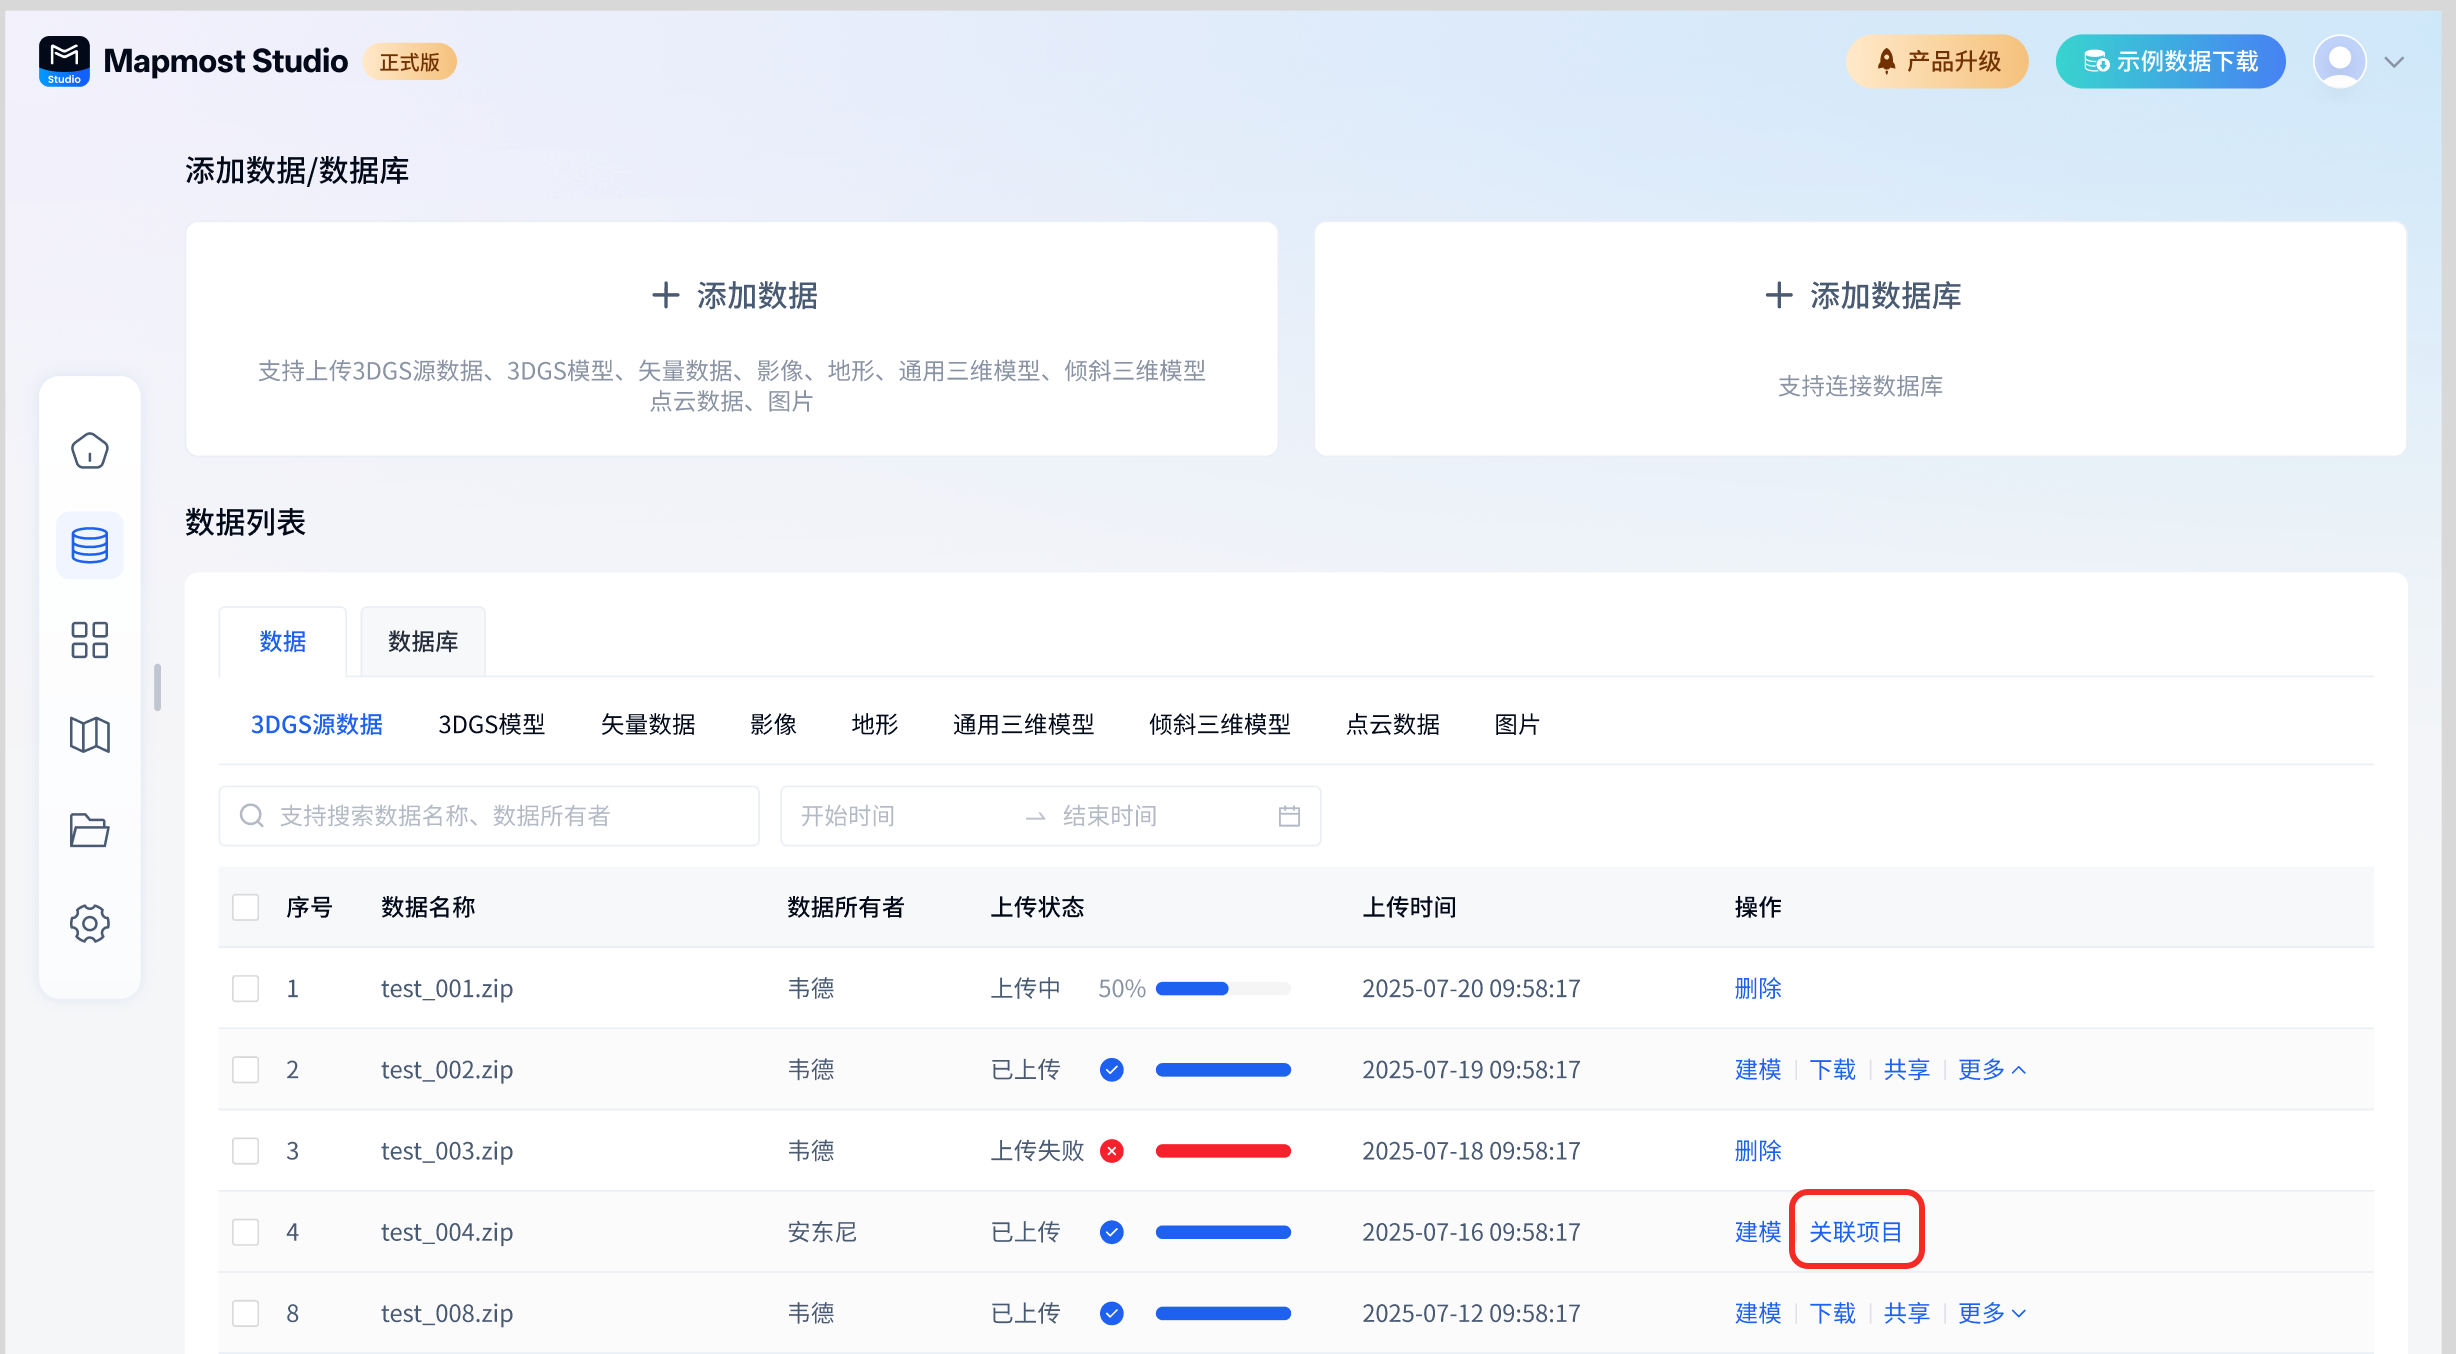This screenshot has width=2456, height=1354.
Task: Select the database icon in sidebar
Action: (x=89, y=545)
